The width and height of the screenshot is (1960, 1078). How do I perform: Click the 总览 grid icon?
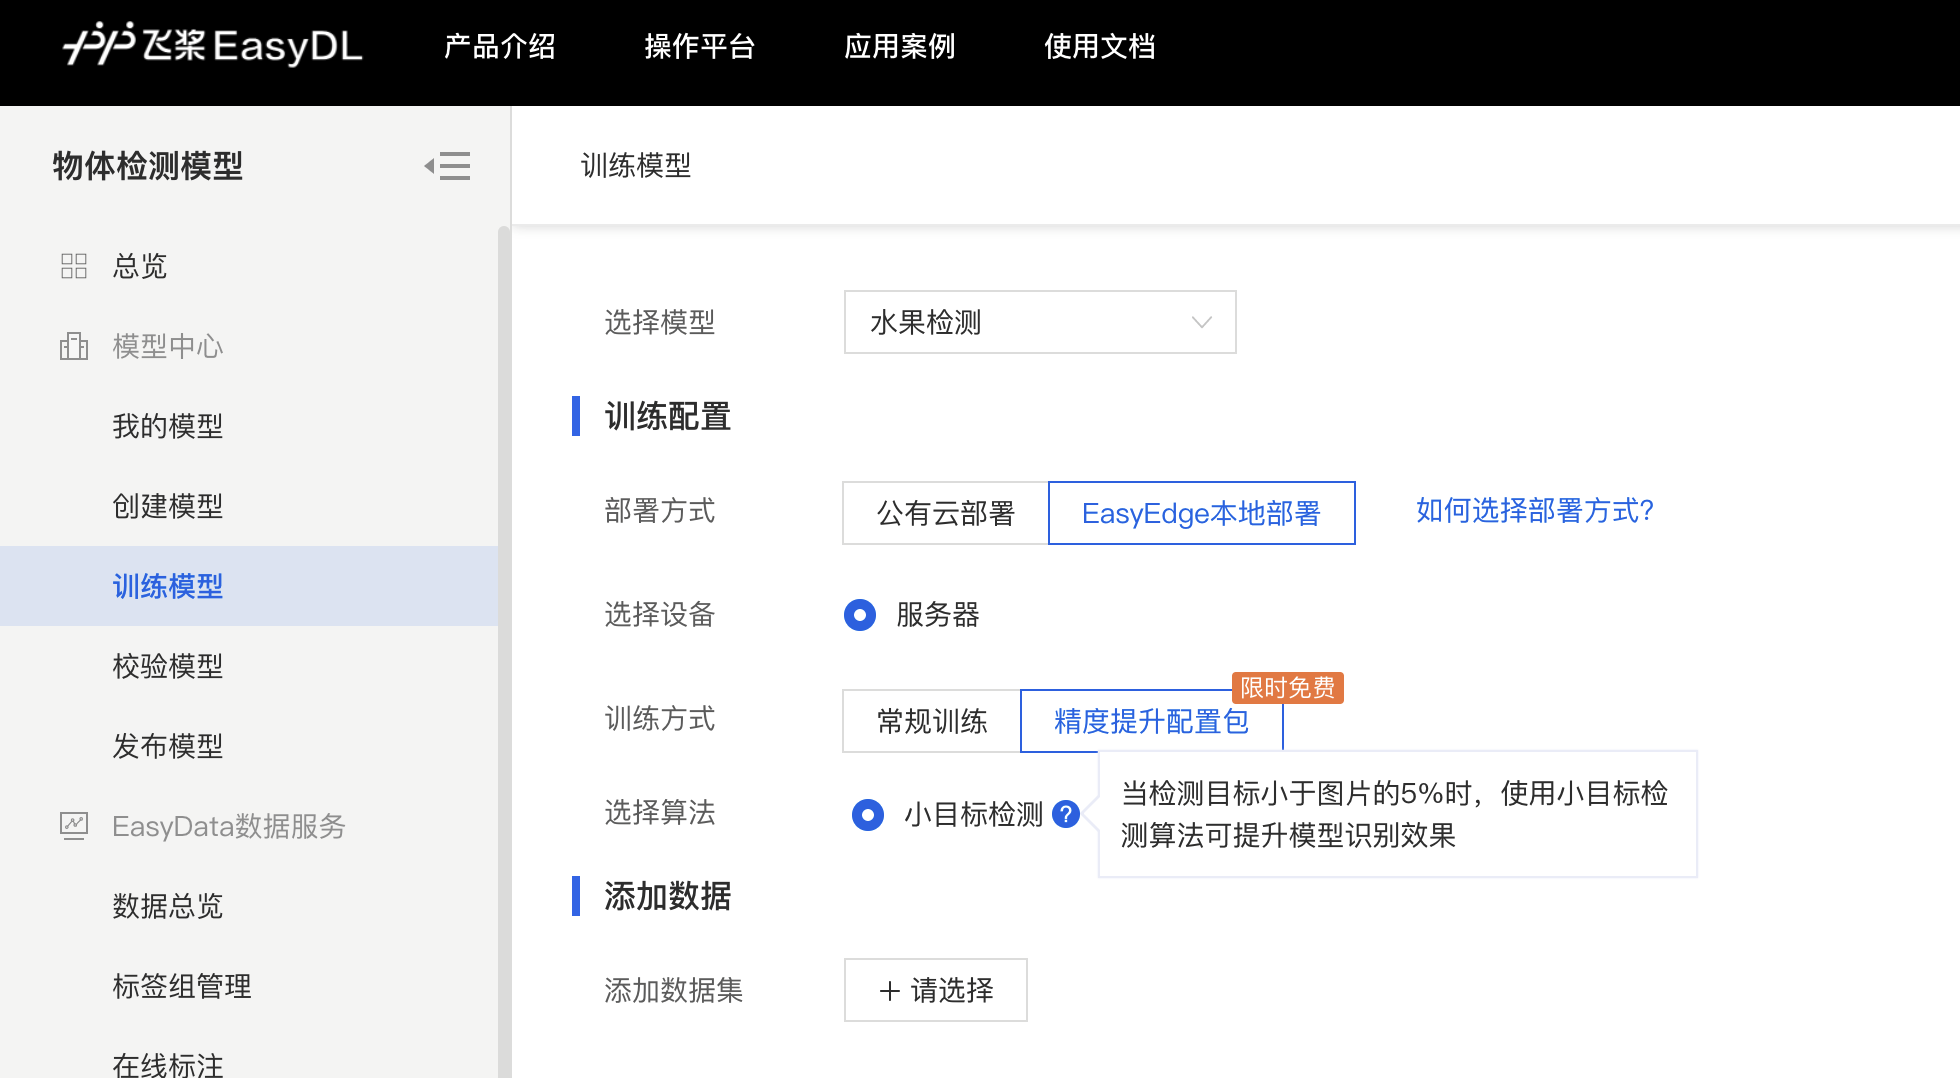(74, 266)
